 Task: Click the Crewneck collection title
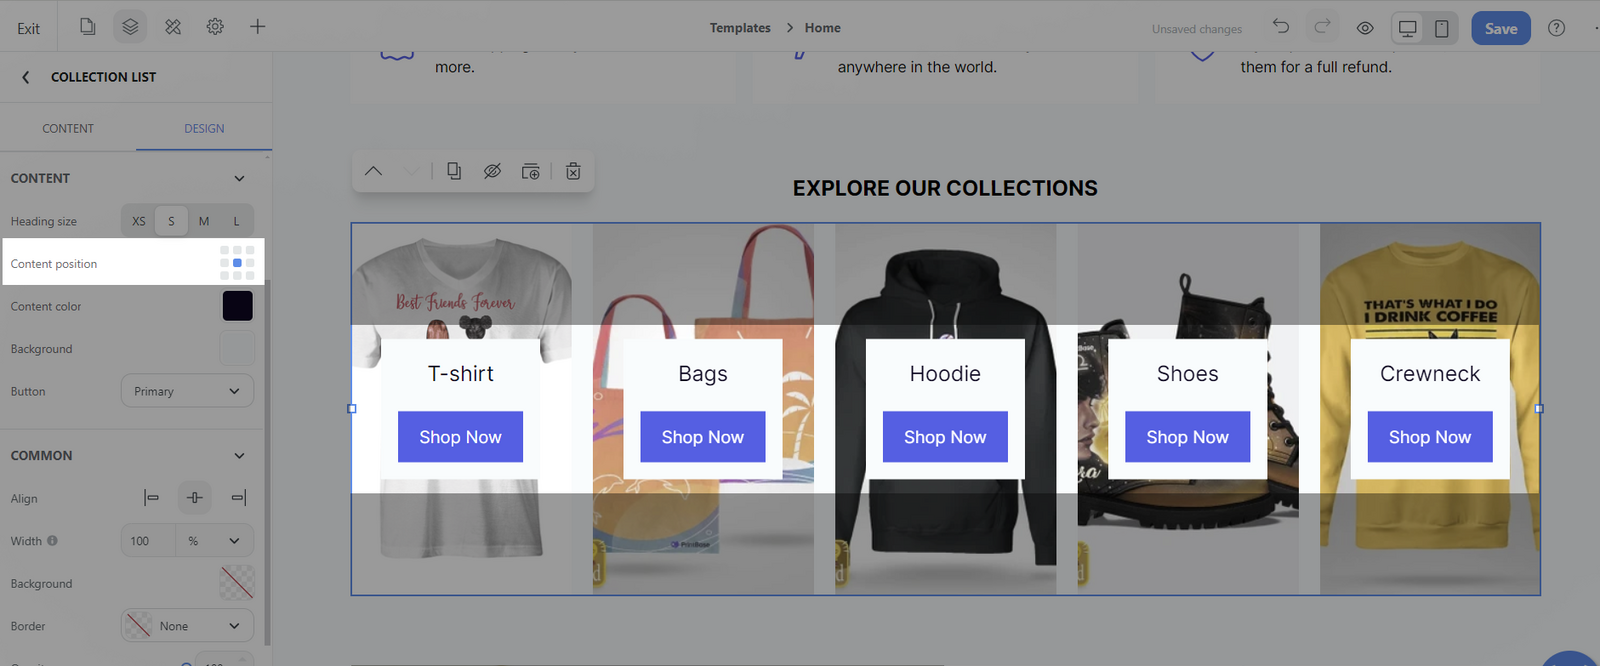click(x=1430, y=374)
